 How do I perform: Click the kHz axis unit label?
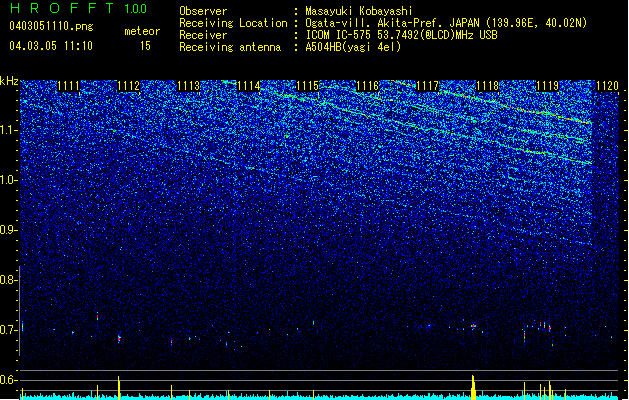[9, 81]
